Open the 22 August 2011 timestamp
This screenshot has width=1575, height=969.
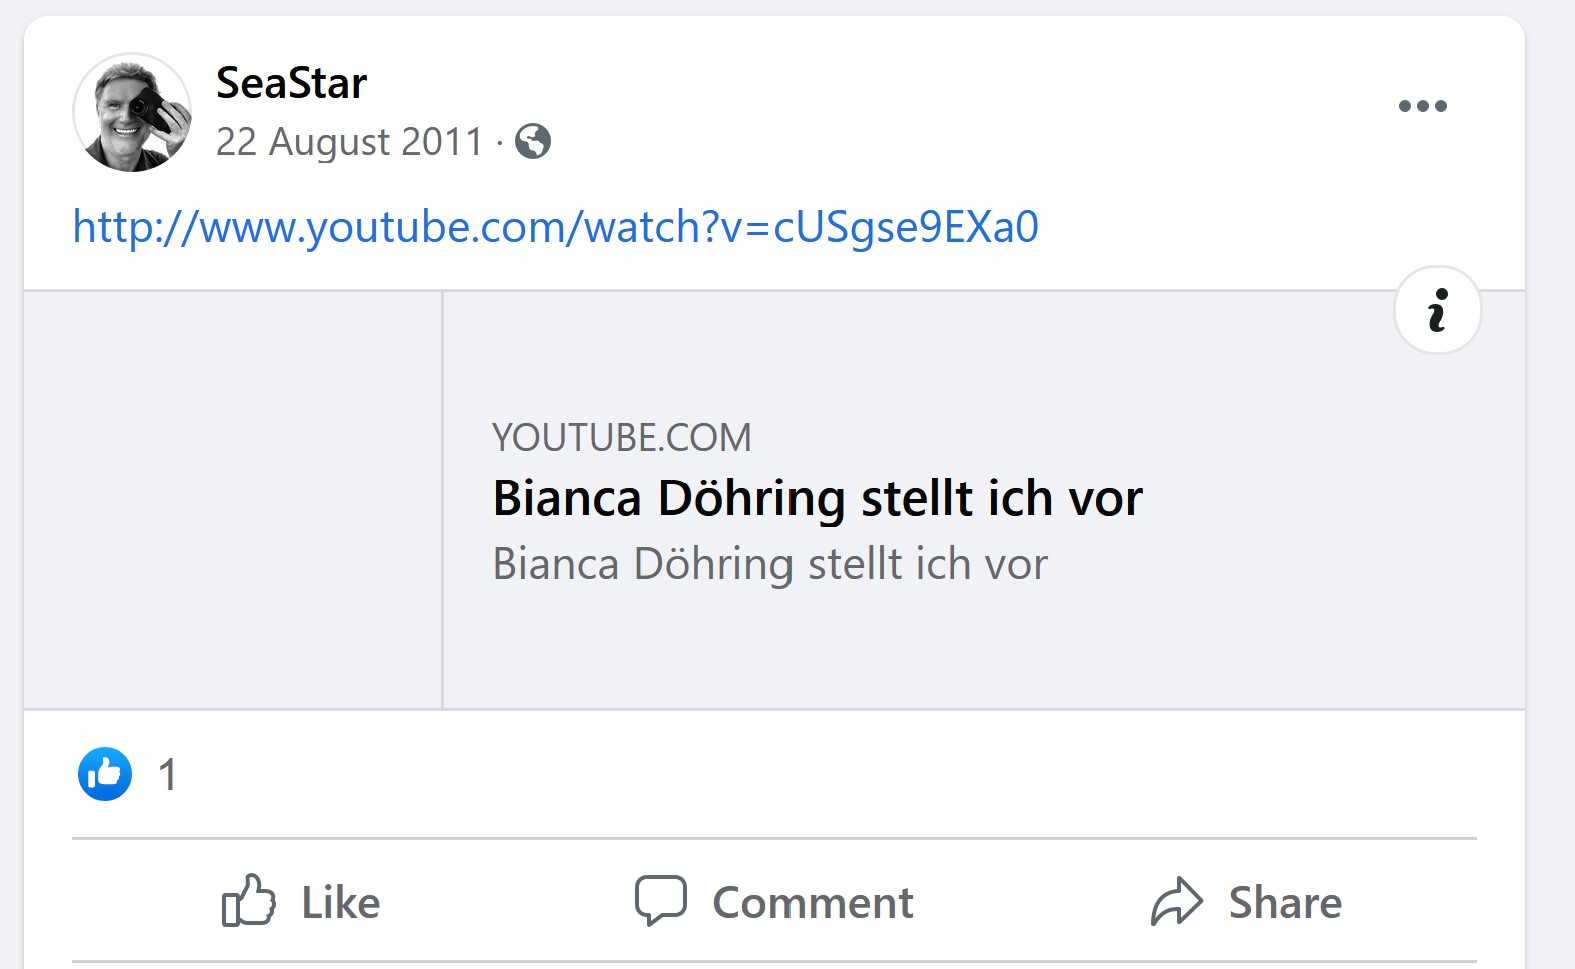[x=349, y=142]
